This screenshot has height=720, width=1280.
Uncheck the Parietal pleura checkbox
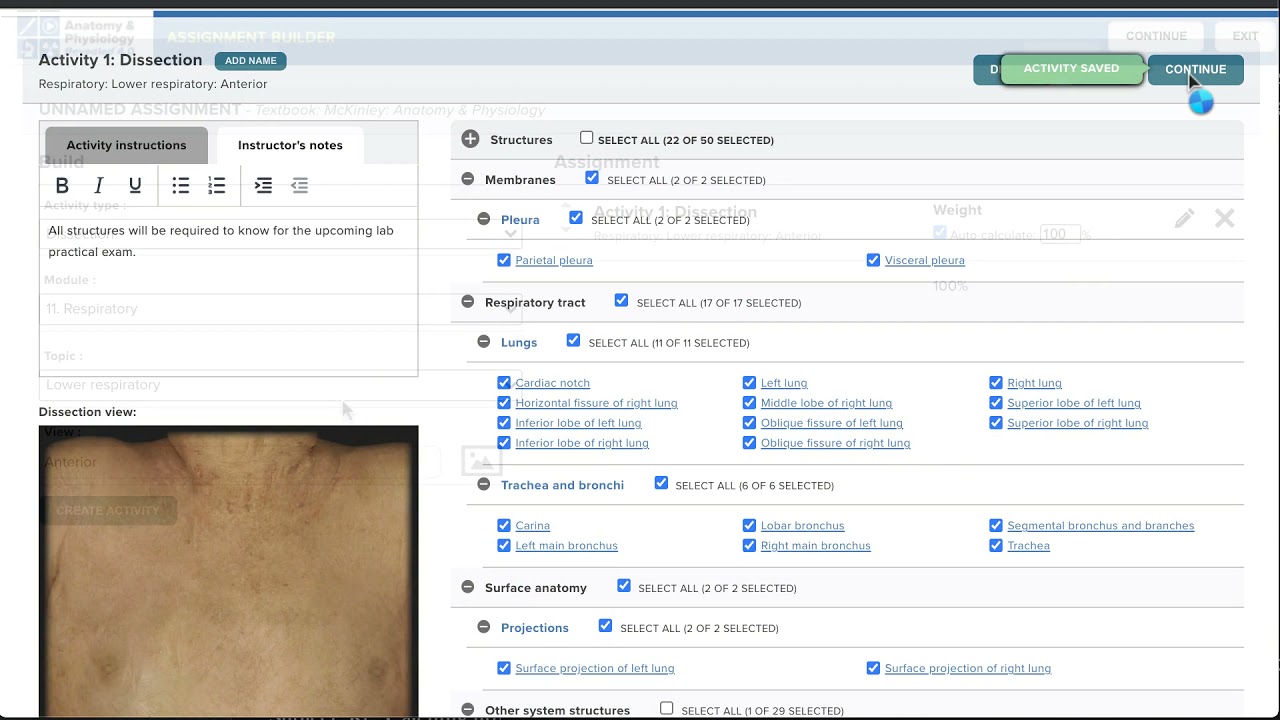[504, 260]
